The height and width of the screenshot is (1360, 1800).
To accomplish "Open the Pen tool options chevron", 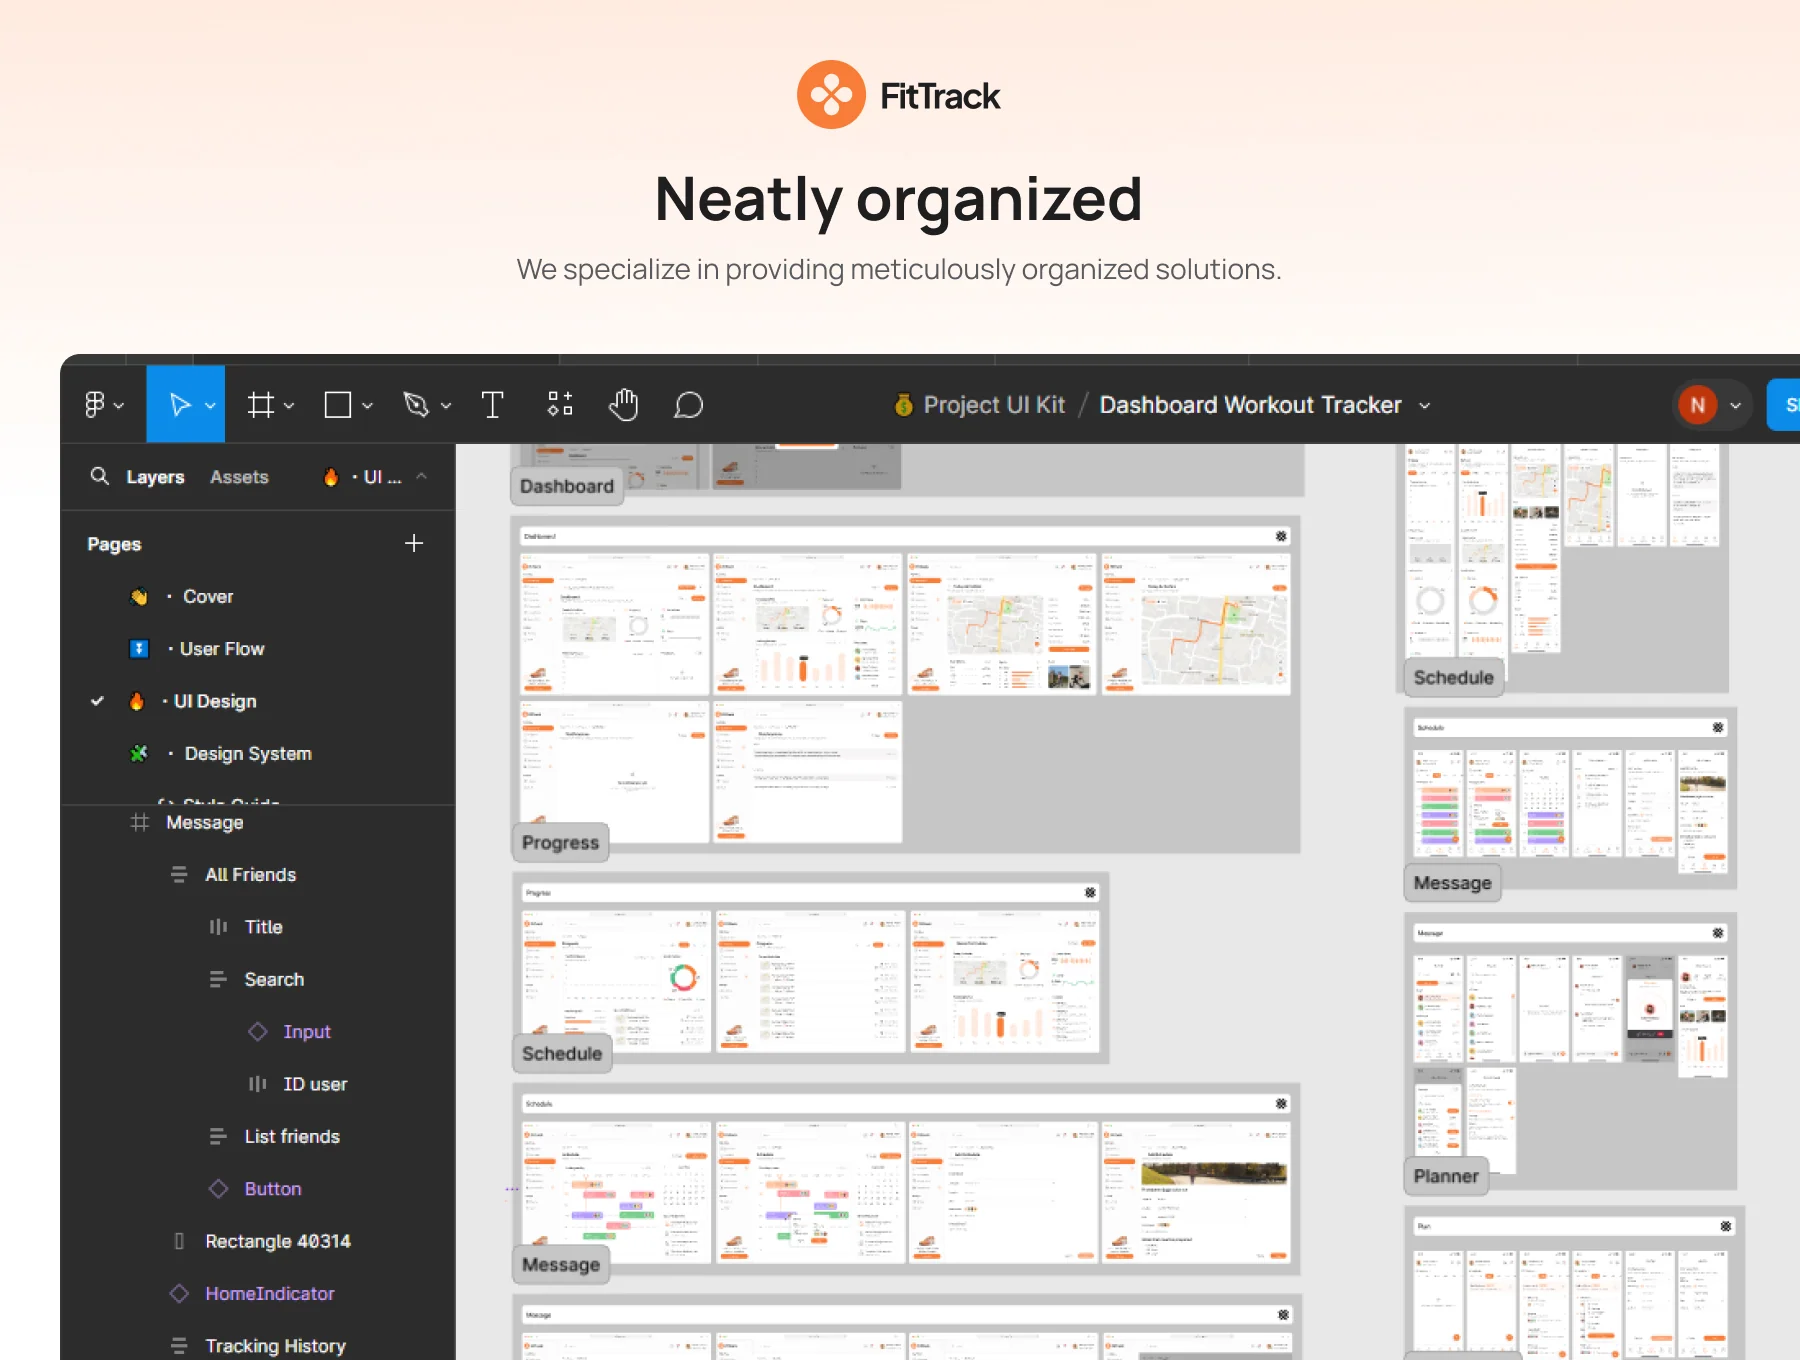I will 446,405.
